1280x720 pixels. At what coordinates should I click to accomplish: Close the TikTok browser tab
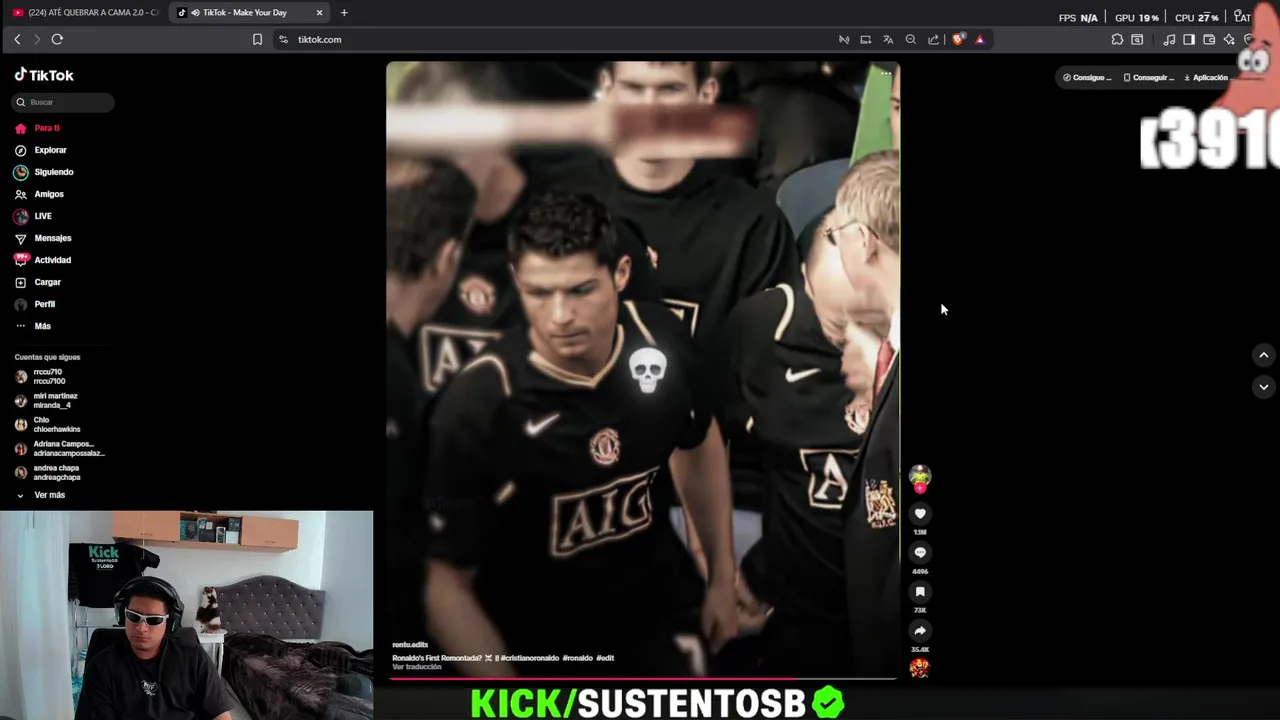(320, 13)
